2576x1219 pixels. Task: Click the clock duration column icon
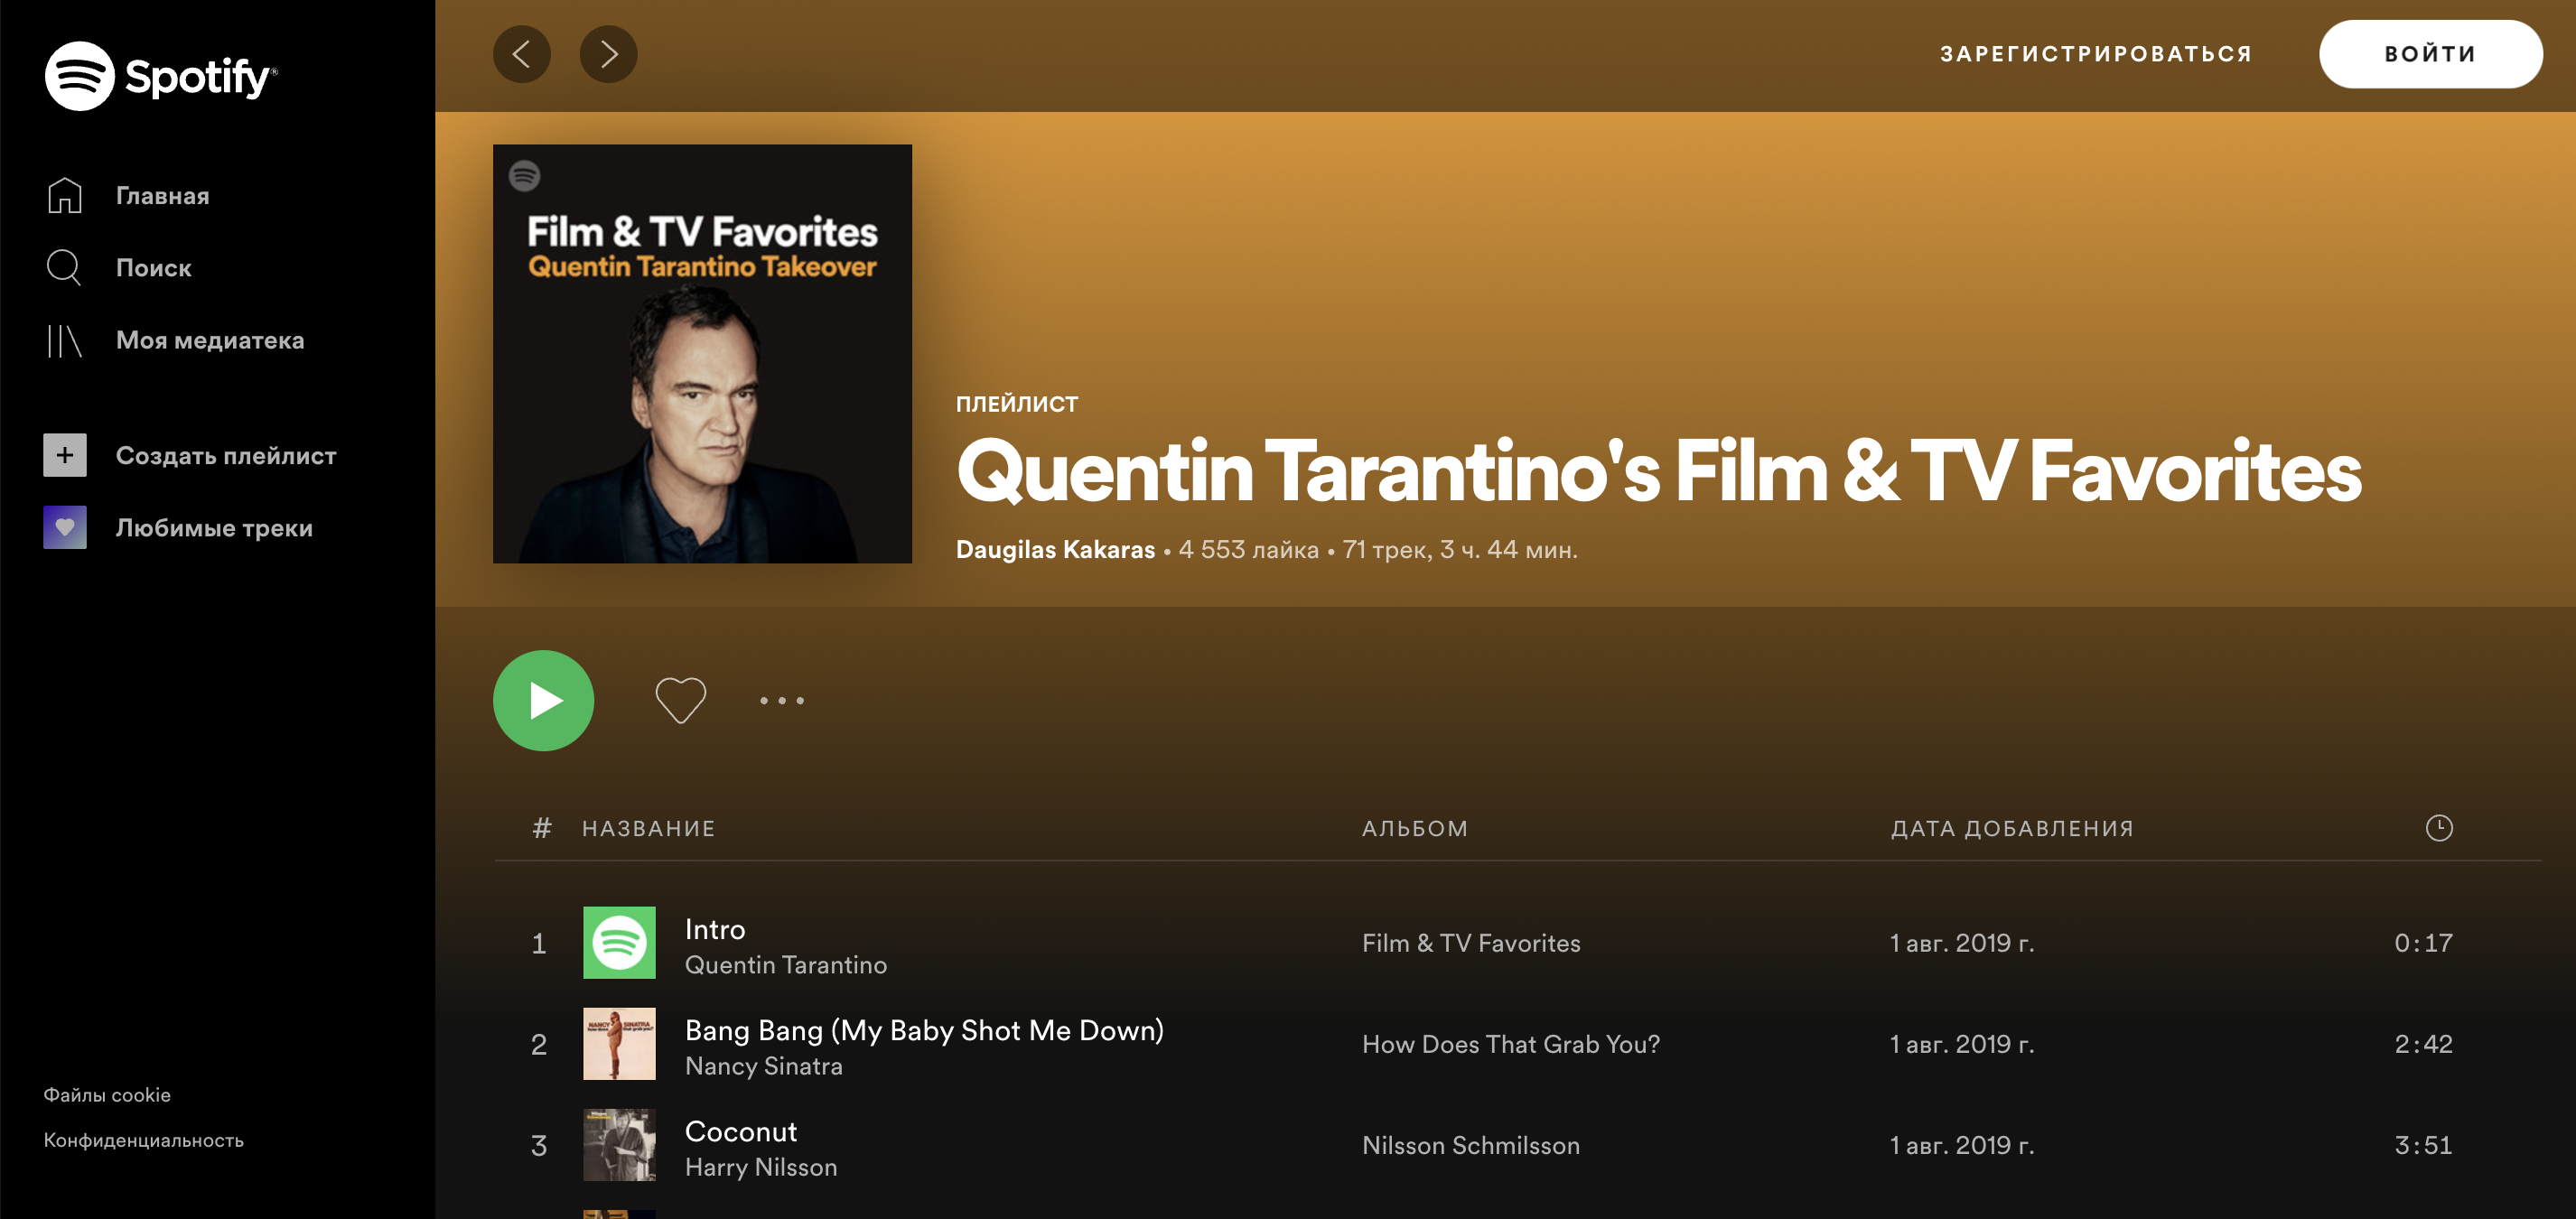pyautogui.click(x=2438, y=827)
